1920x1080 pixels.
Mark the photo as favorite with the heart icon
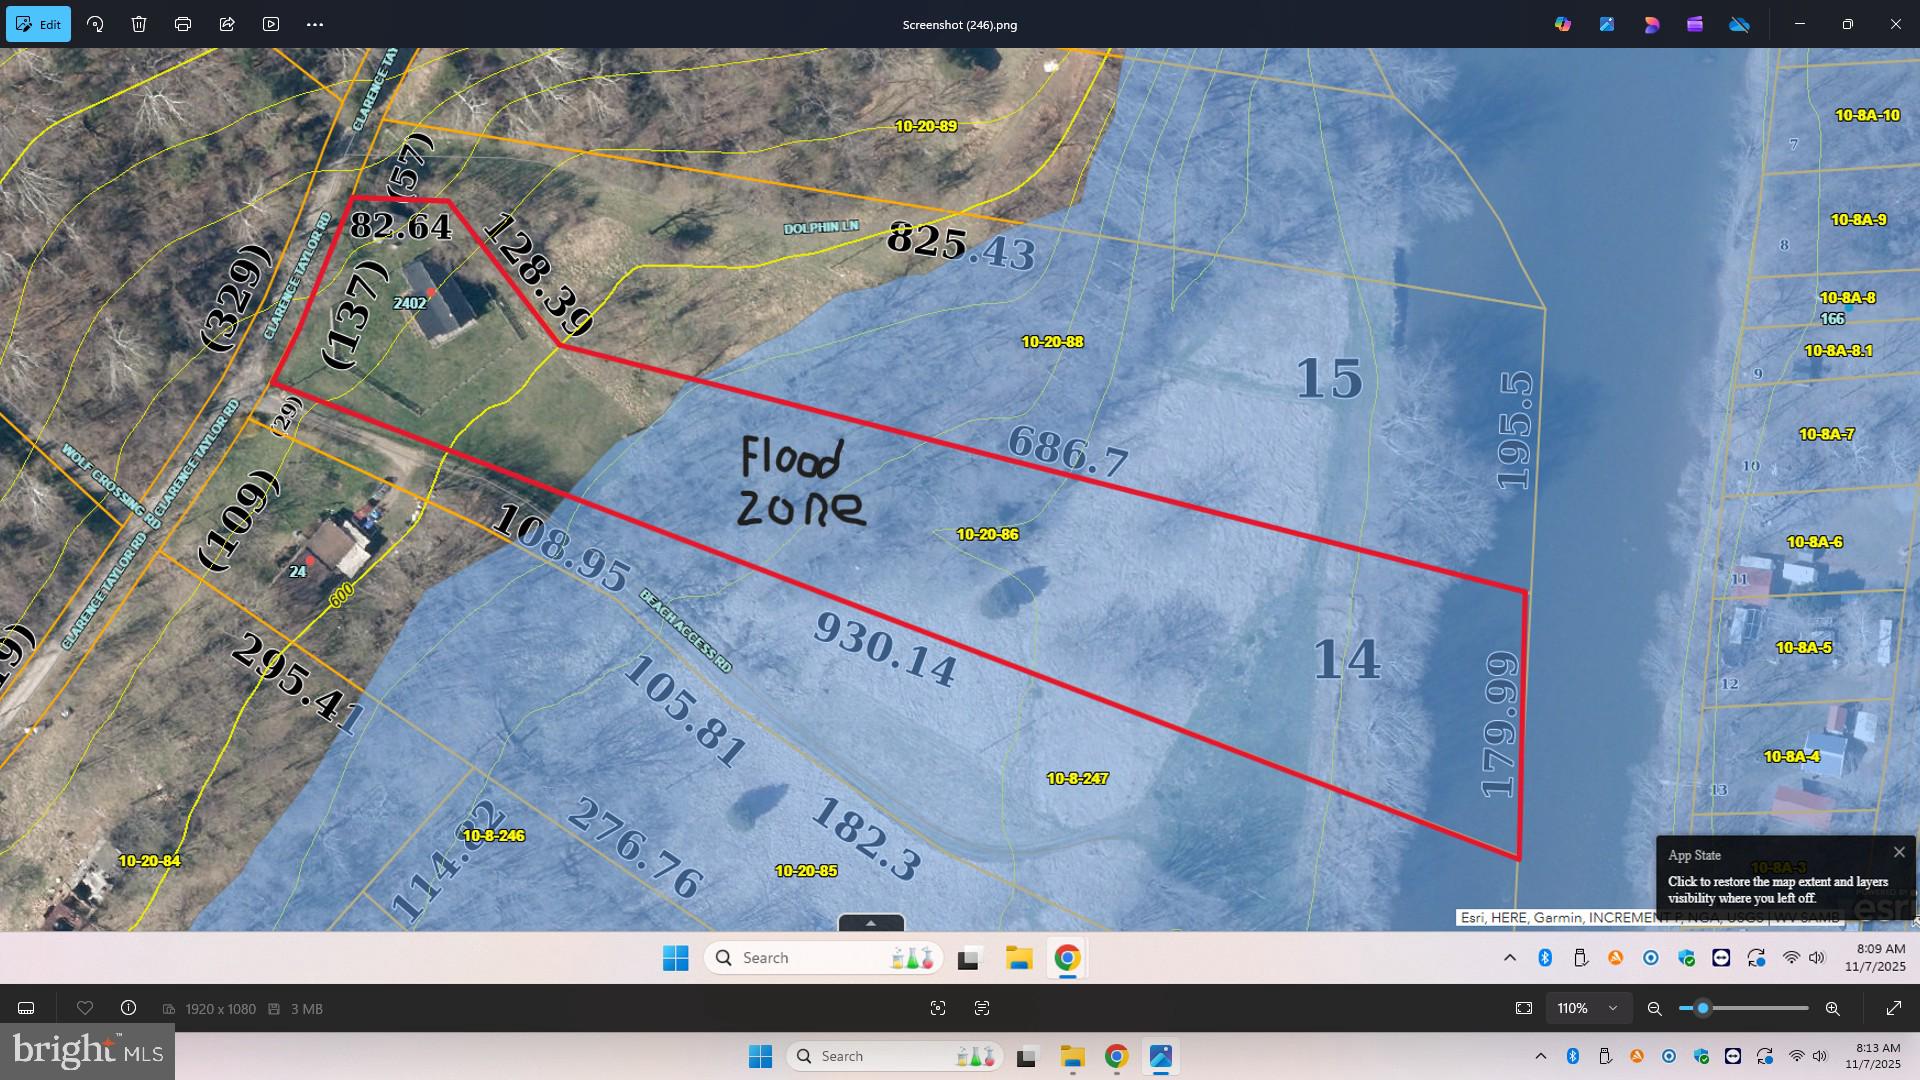pos(85,1008)
